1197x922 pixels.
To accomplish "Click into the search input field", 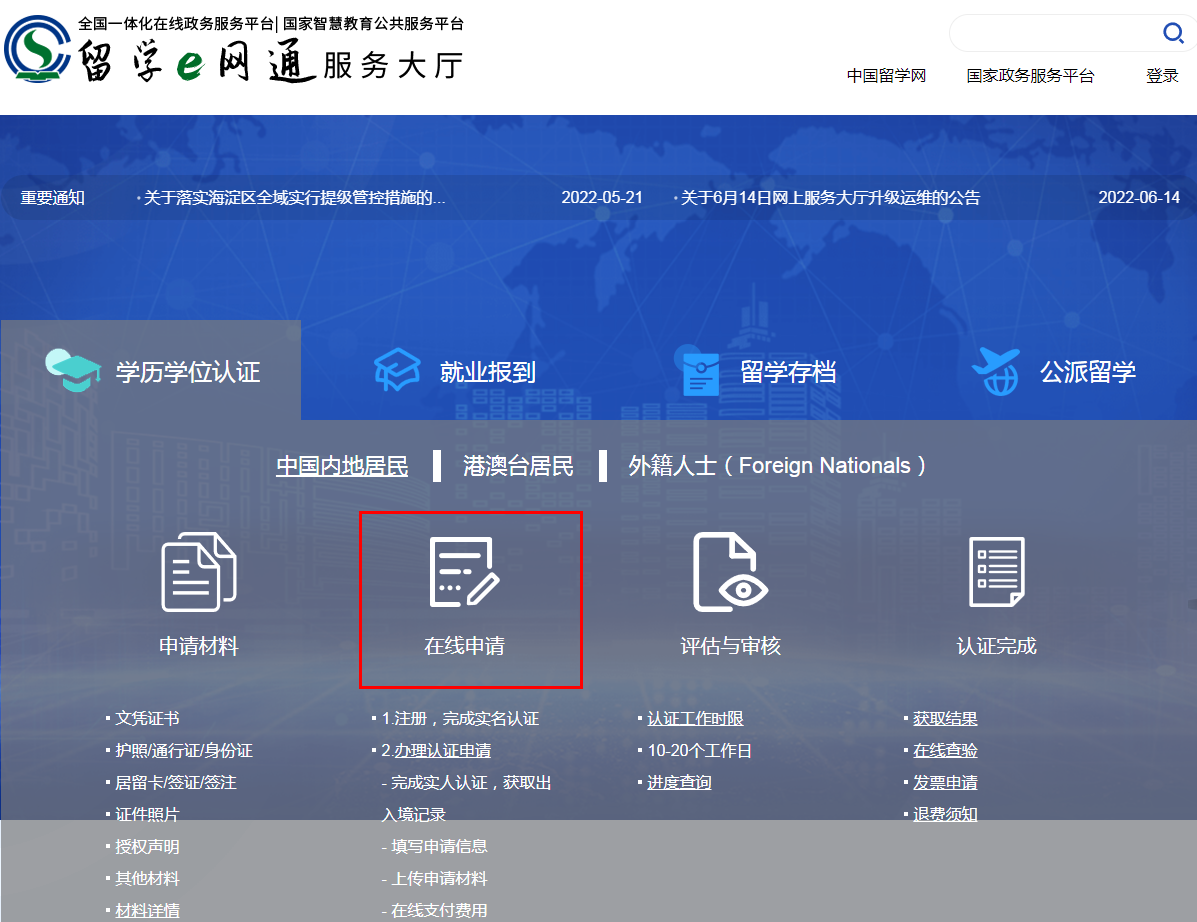I will 1052,34.
